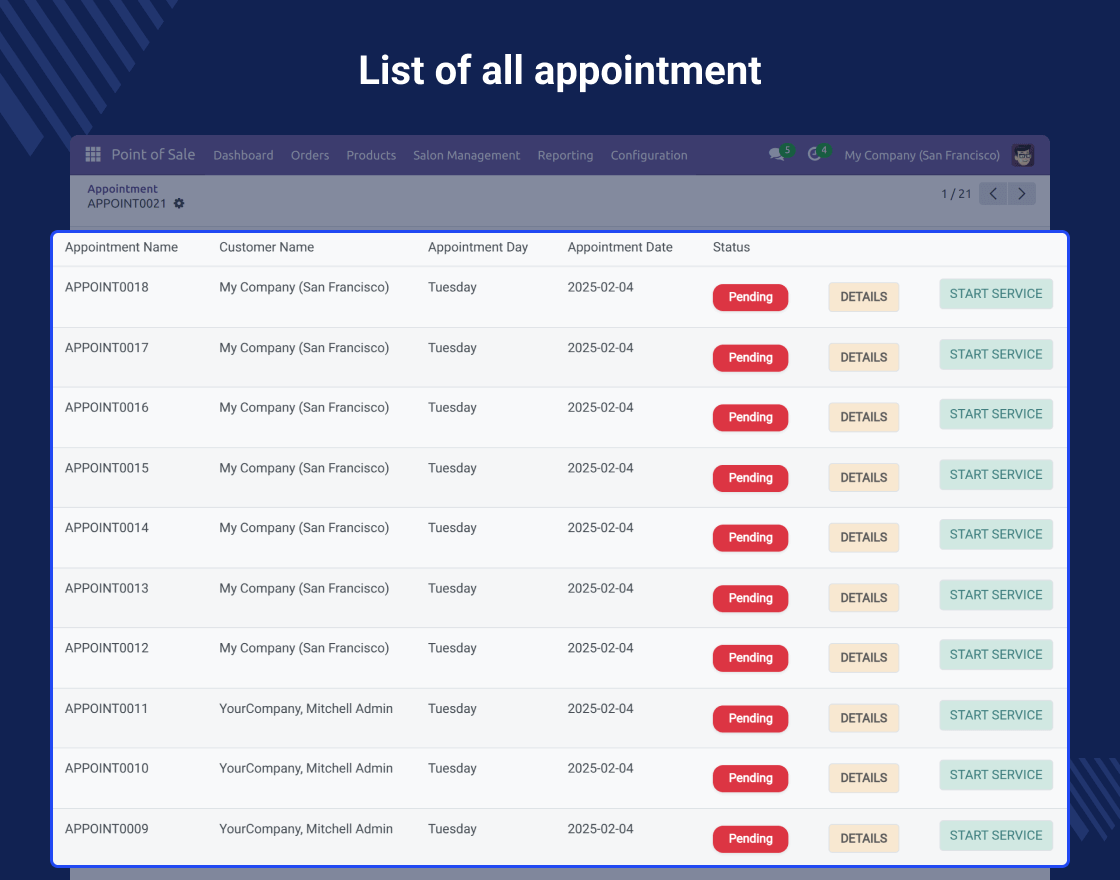This screenshot has width=1120, height=880.
Task: Click the Status column header
Action: pyautogui.click(x=731, y=247)
